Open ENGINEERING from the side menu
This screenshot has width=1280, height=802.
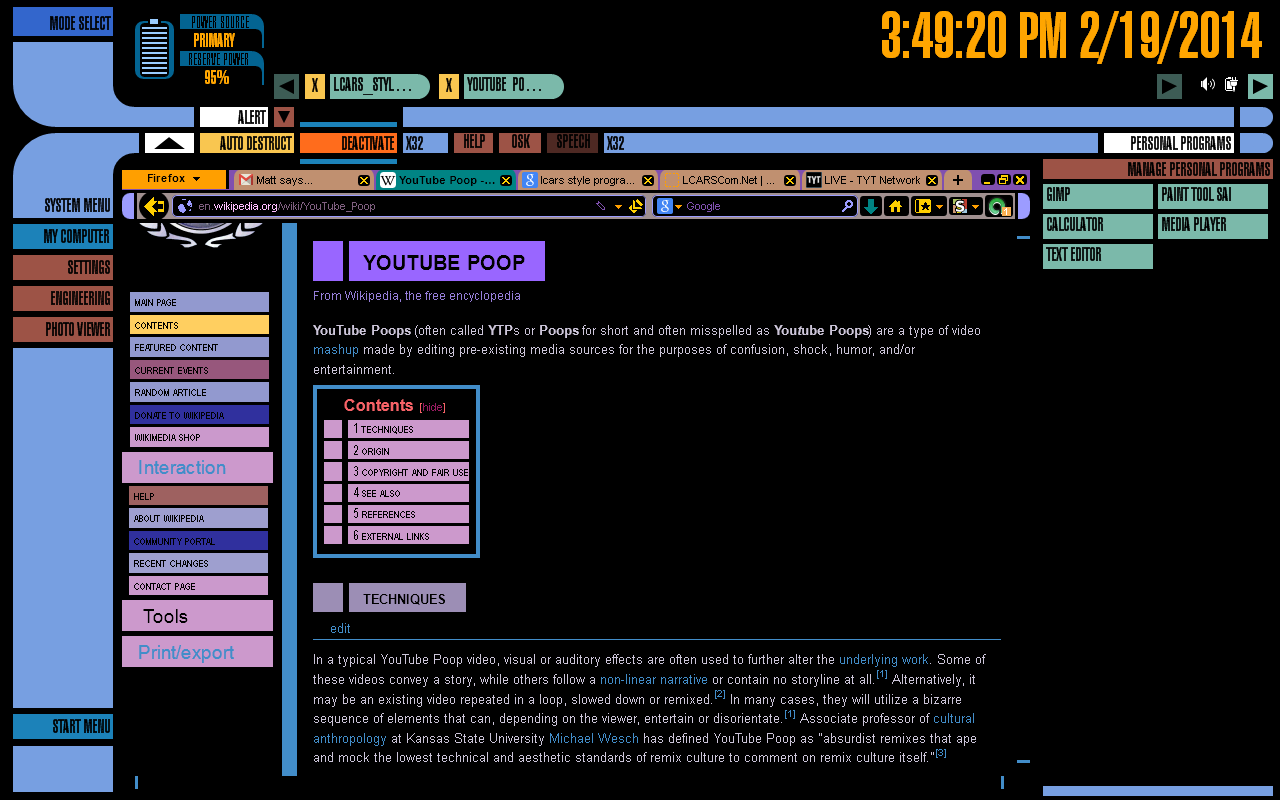(63, 299)
